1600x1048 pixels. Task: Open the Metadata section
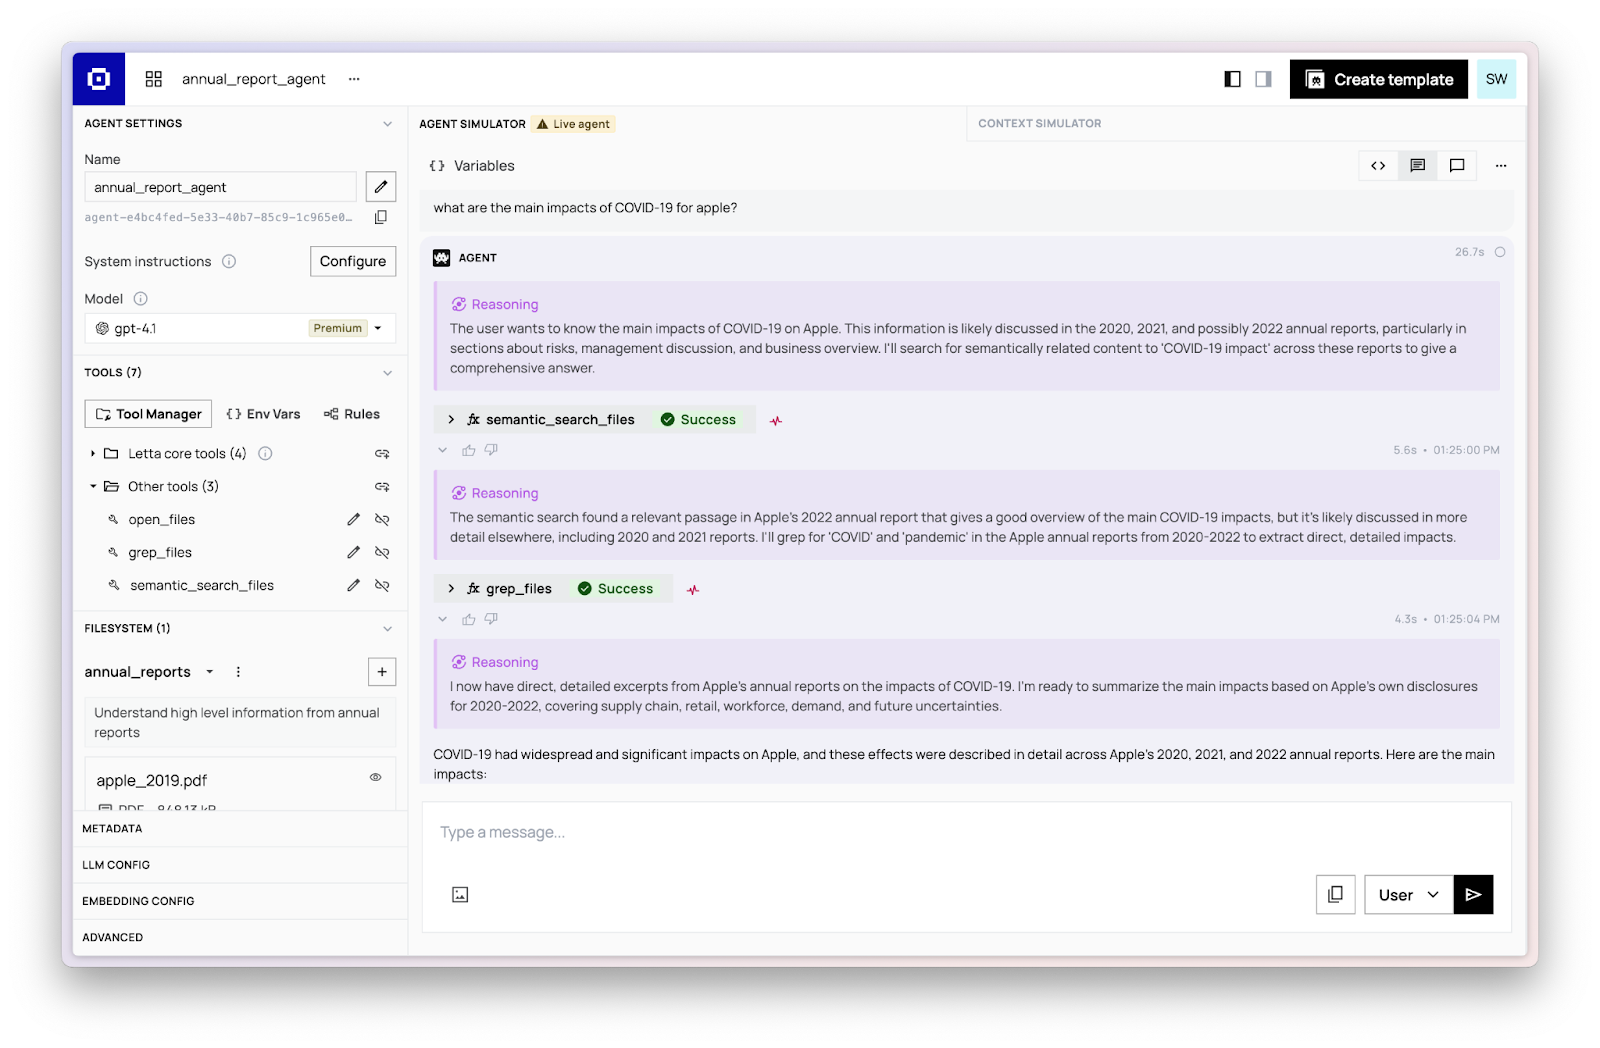point(240,829)
